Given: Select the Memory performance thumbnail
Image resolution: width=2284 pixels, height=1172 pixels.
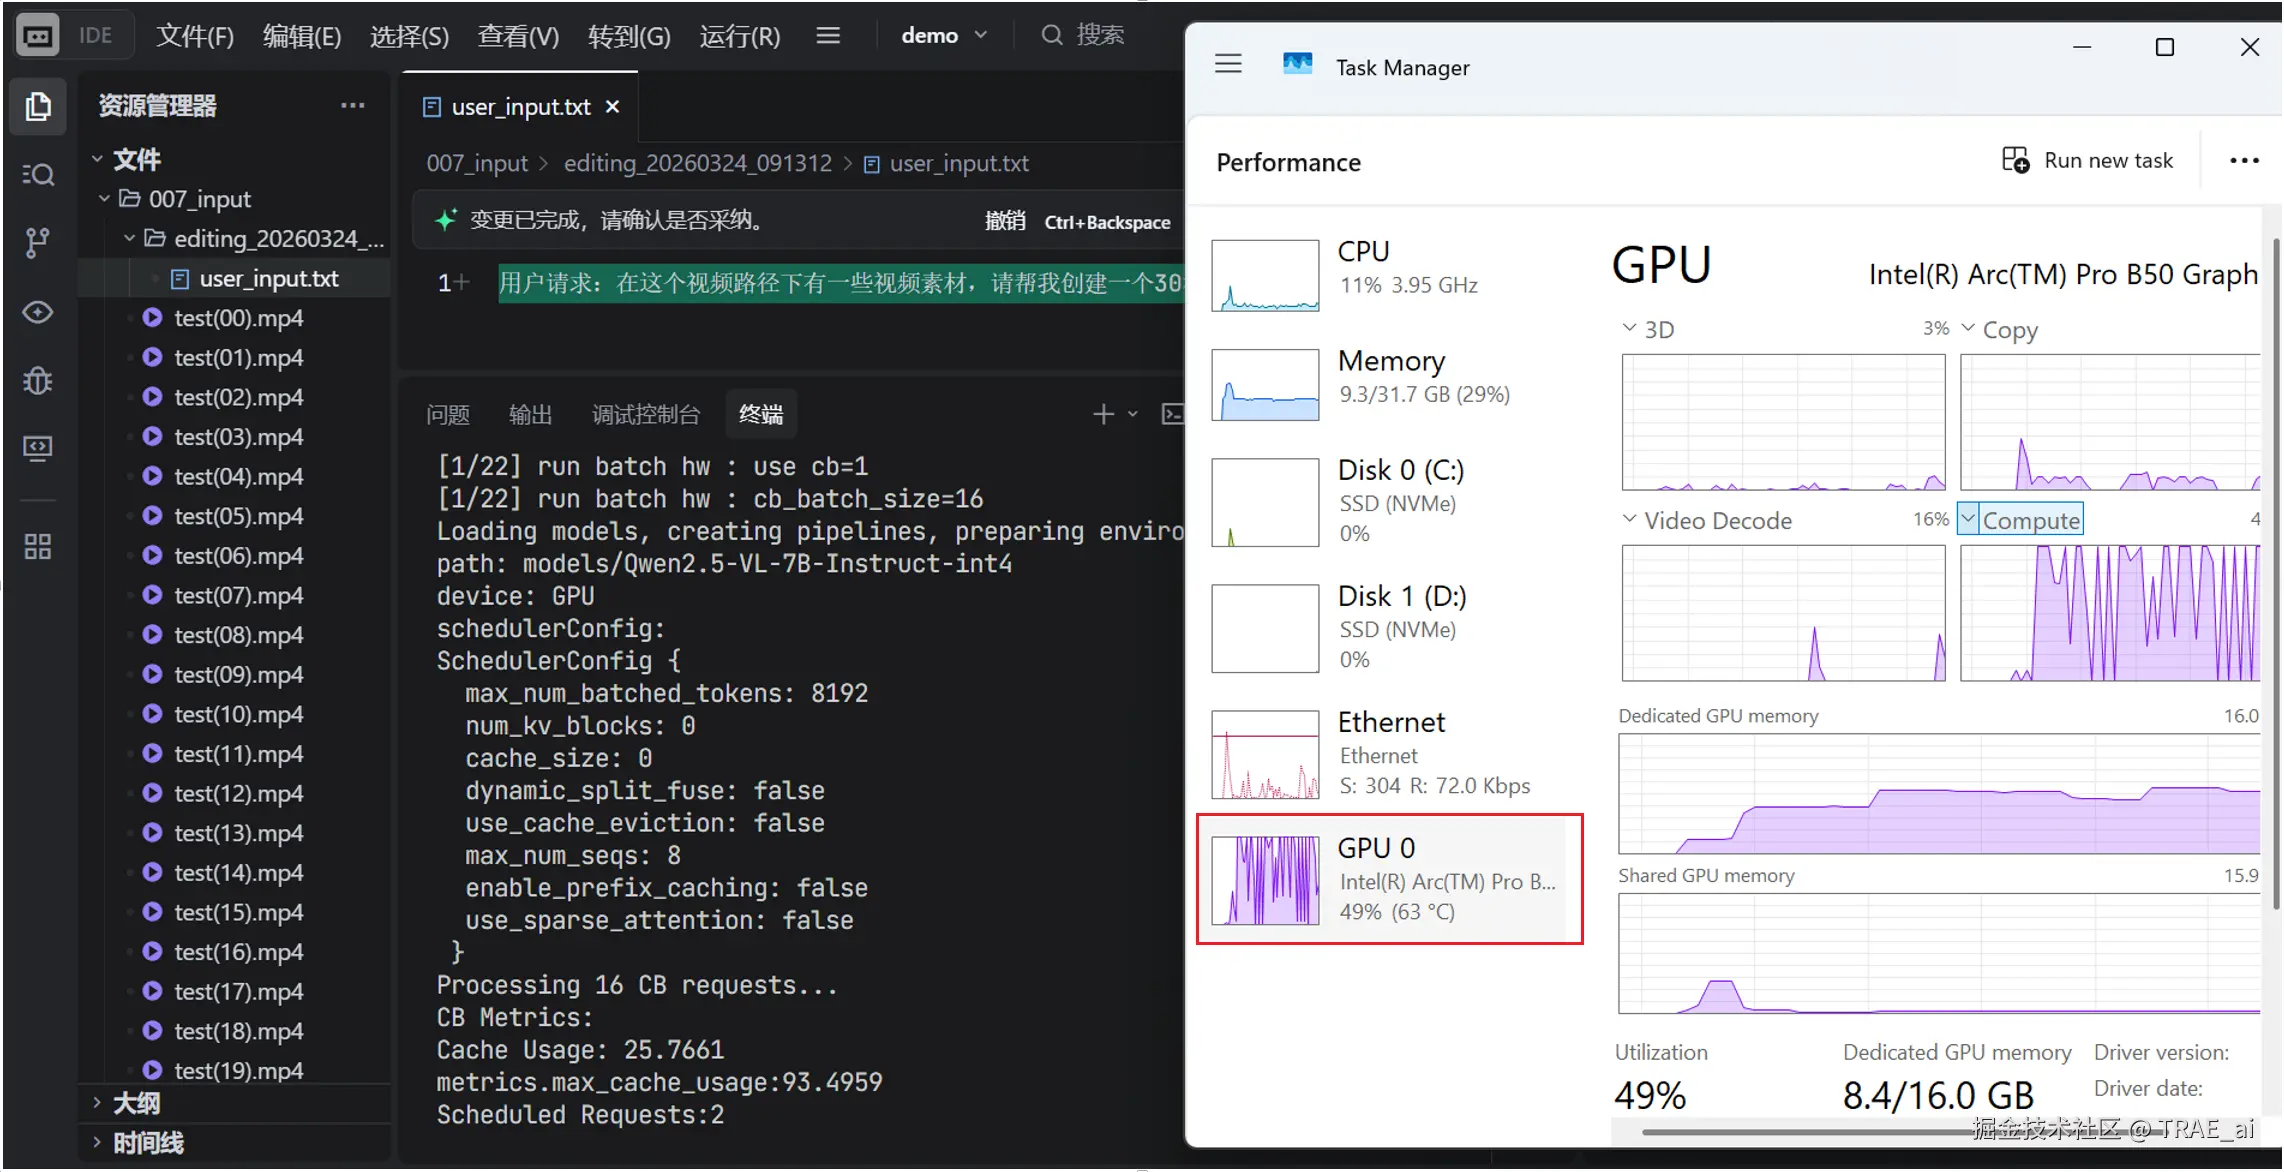Looking at the screenshot, I should pyautogui.click(x=1265, y=385).
